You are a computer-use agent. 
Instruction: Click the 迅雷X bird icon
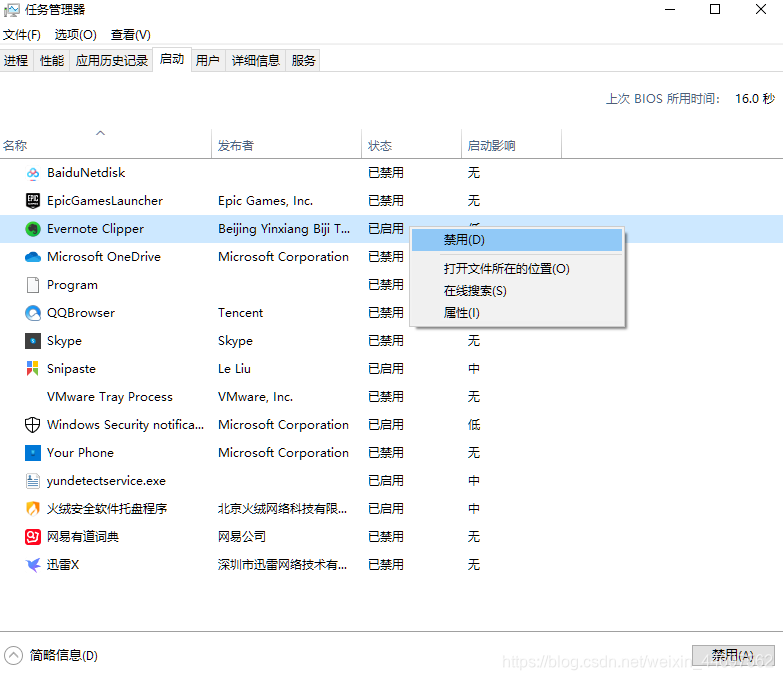(32, 565)
